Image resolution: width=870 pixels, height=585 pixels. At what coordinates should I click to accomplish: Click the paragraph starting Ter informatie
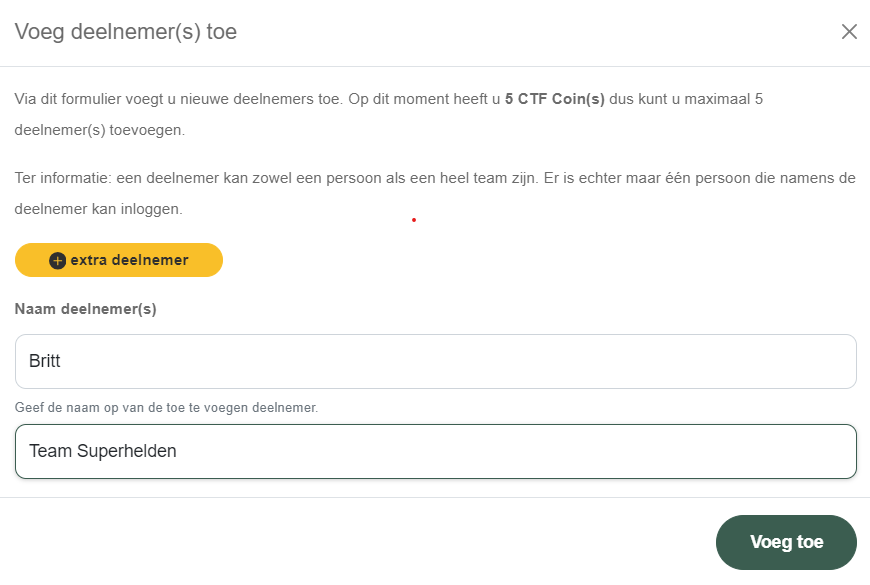point(435,178)
